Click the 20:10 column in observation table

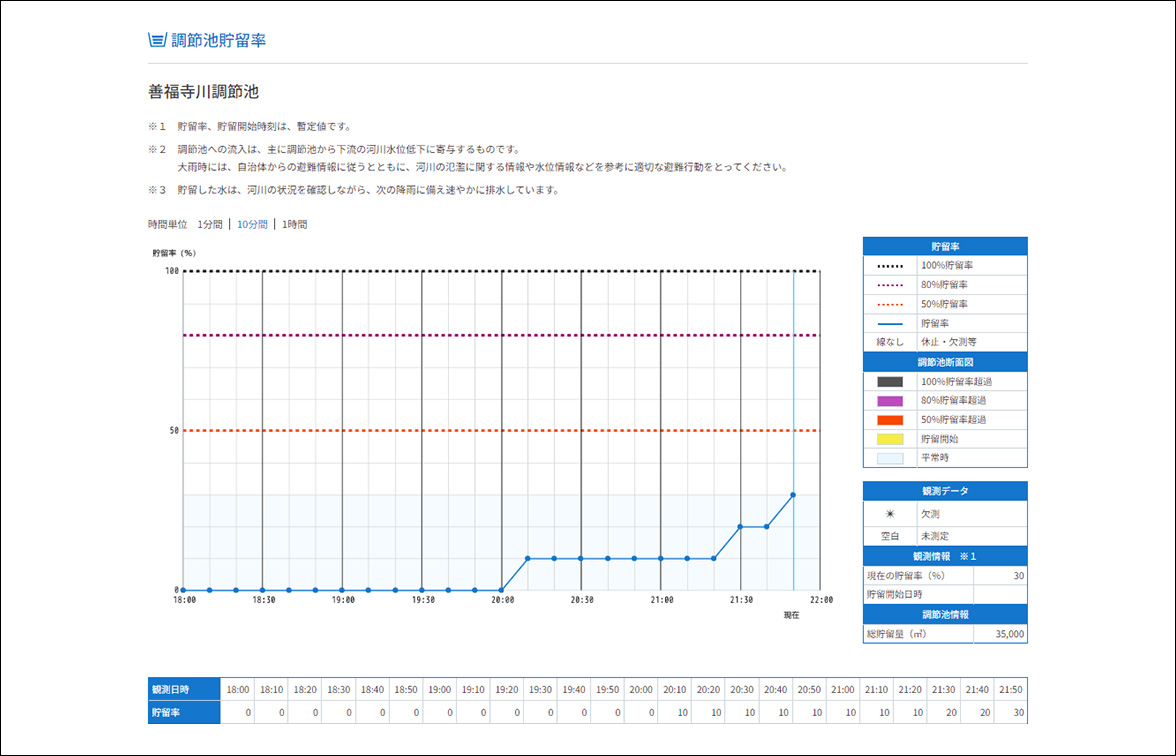[674, 690]
